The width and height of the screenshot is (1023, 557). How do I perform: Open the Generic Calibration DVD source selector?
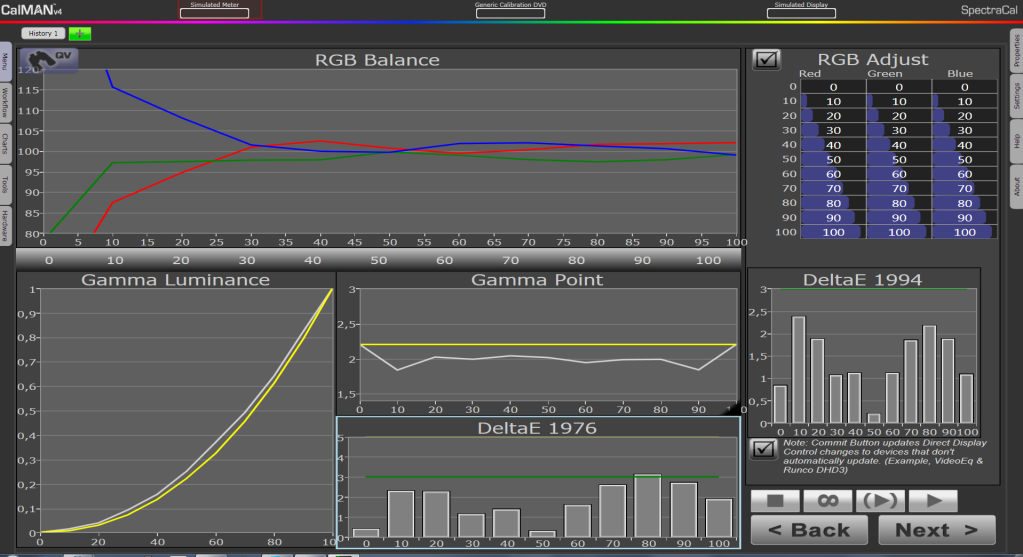point(510,11)
